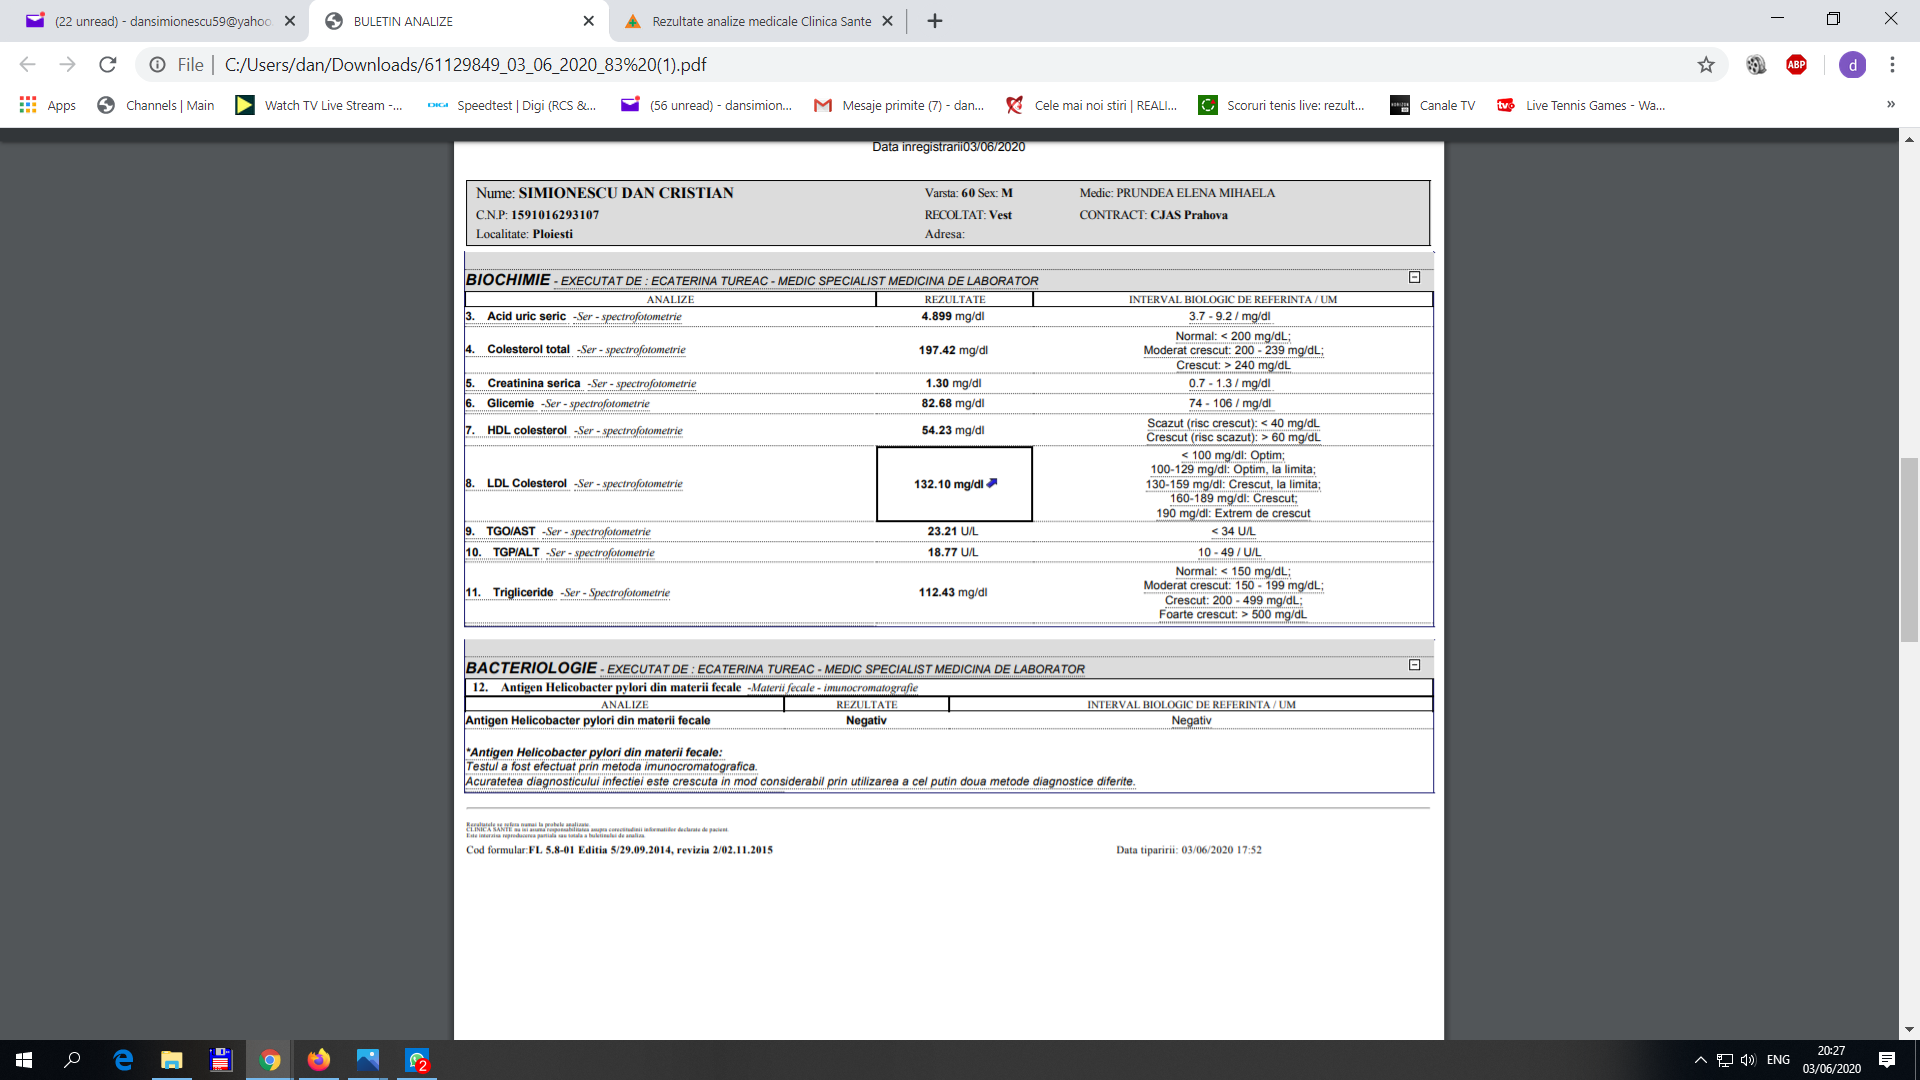Open the network status tray icon
1920x1080 pixels.
click(x=1725, y=1060)
